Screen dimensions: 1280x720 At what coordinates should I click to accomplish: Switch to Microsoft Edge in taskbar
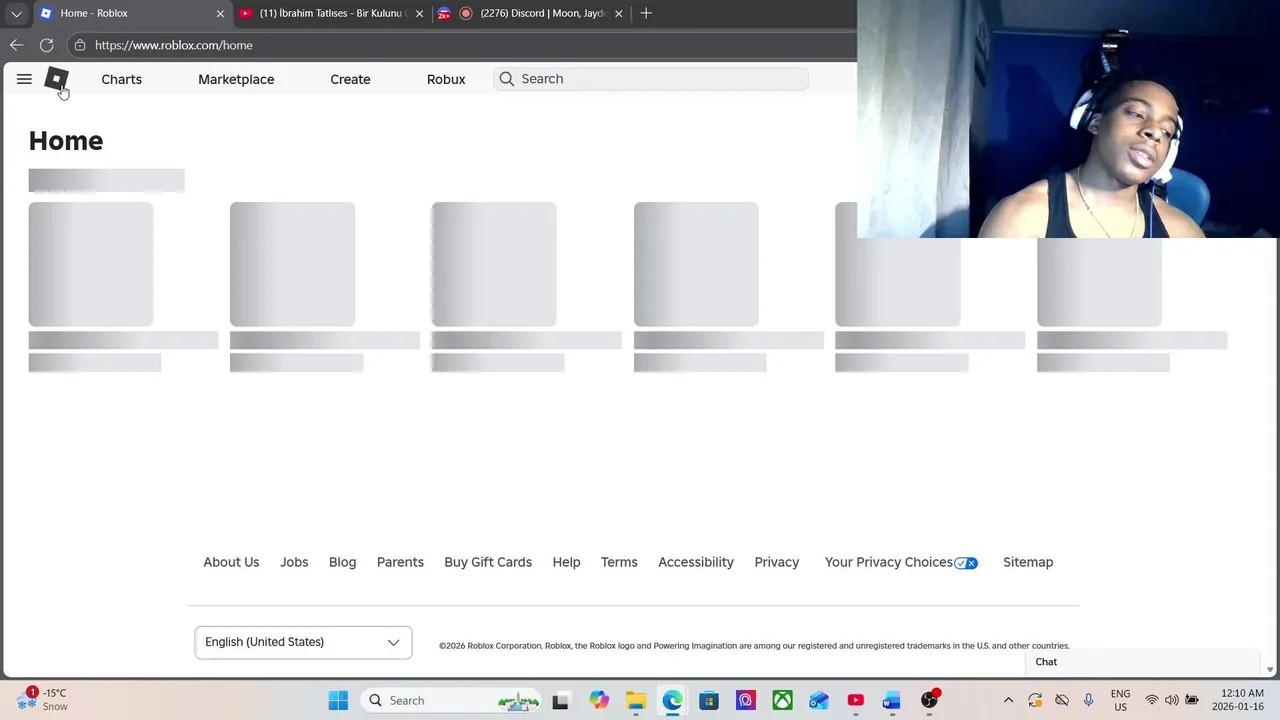pos(672,700)
